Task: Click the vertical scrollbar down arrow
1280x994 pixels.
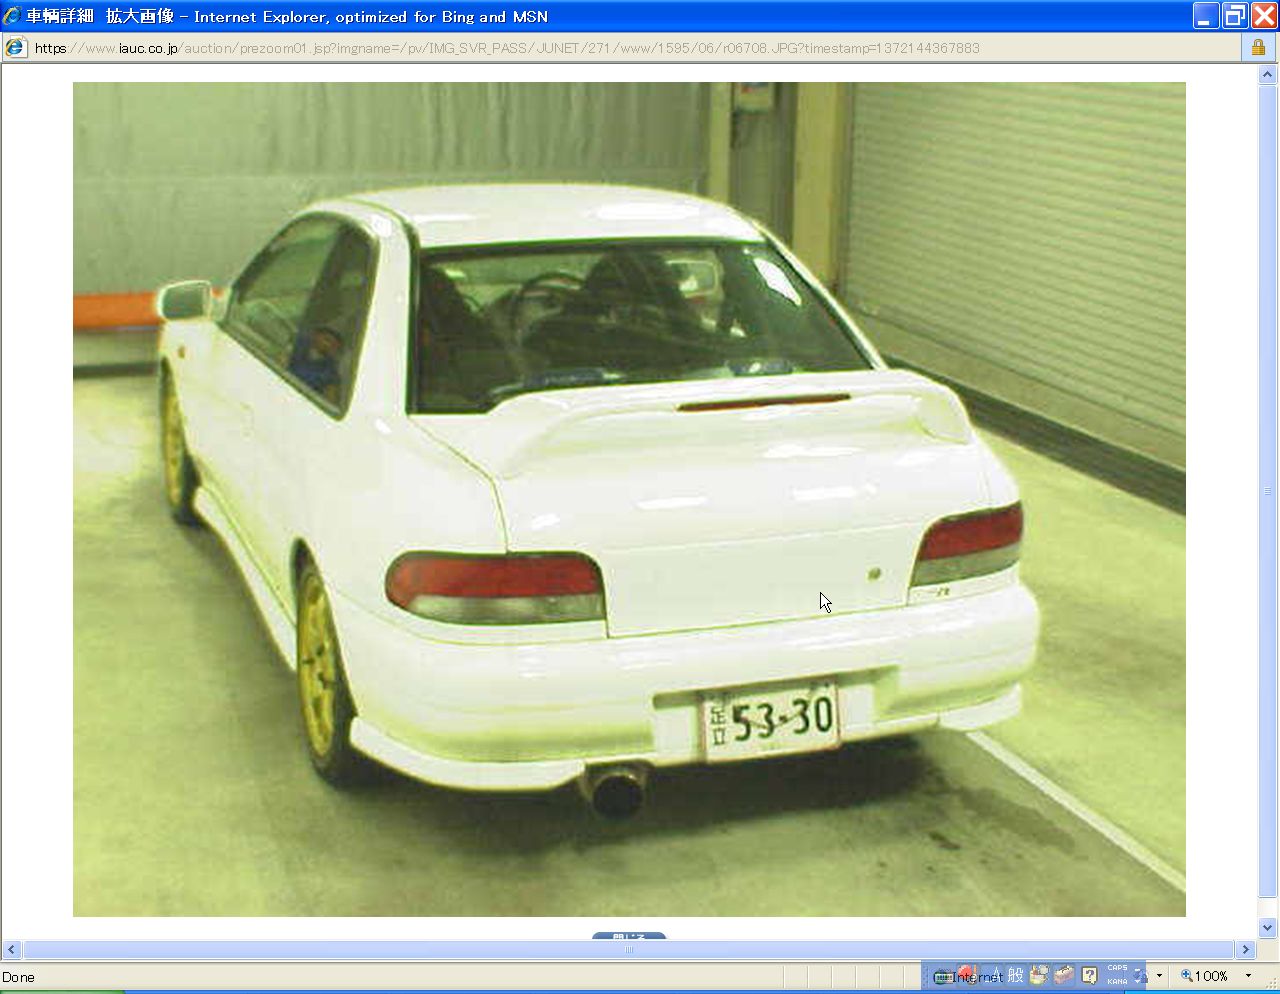Action: pyautogui.click(x=1267, y=927)
